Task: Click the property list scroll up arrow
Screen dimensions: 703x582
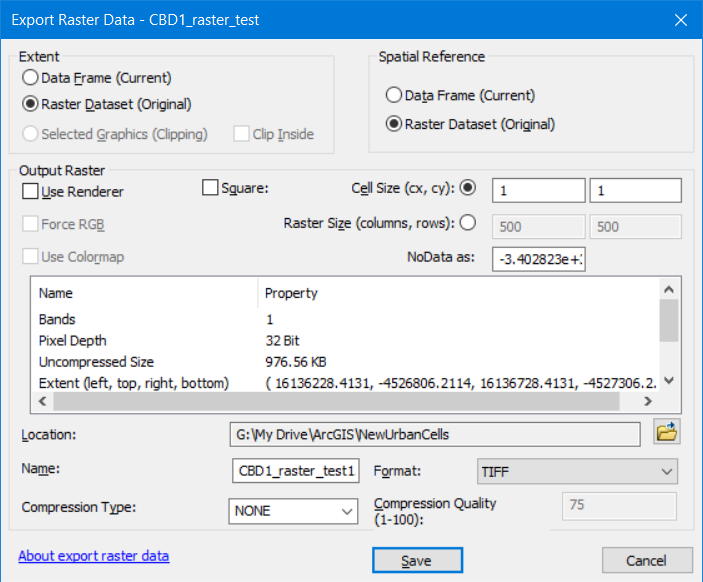Action: click(x=669, y=290)
